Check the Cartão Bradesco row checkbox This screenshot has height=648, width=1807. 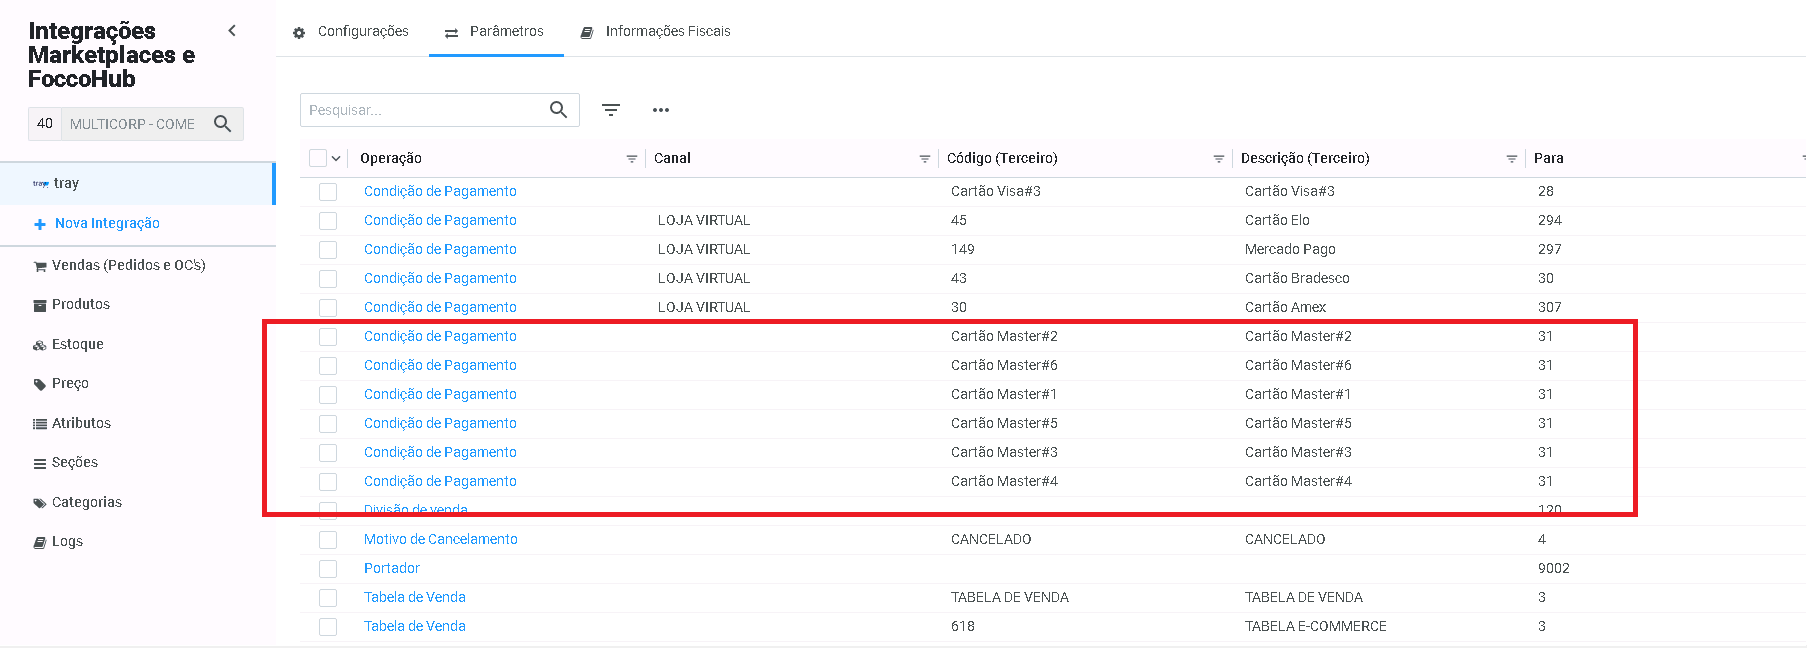[328, 279]
